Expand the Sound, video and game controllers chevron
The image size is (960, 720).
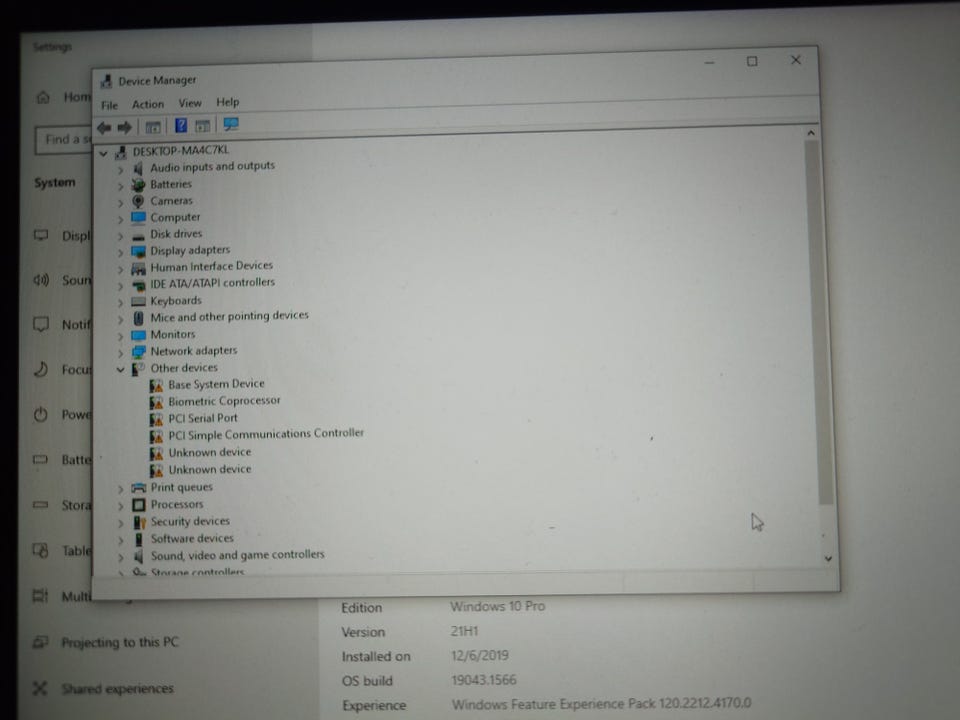[x=120, y=557]
